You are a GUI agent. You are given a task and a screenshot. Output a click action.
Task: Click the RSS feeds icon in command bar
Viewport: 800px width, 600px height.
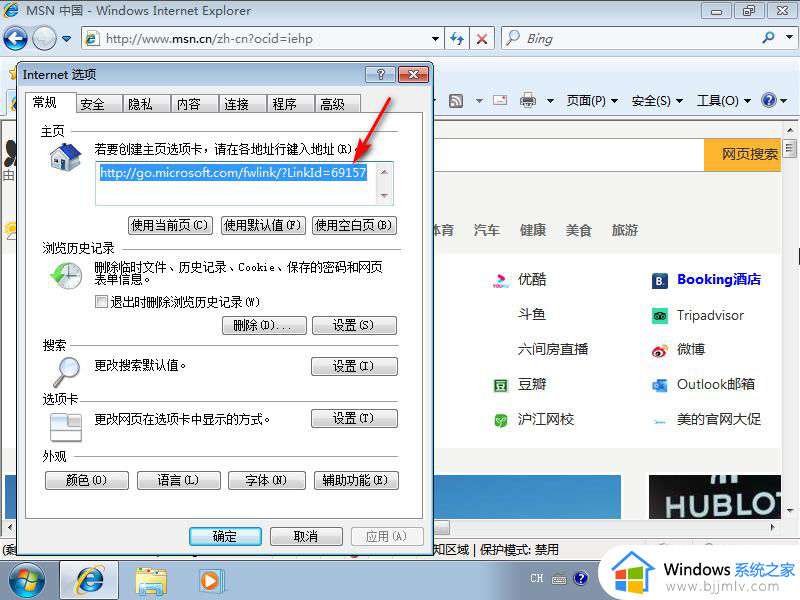[456, 101]
